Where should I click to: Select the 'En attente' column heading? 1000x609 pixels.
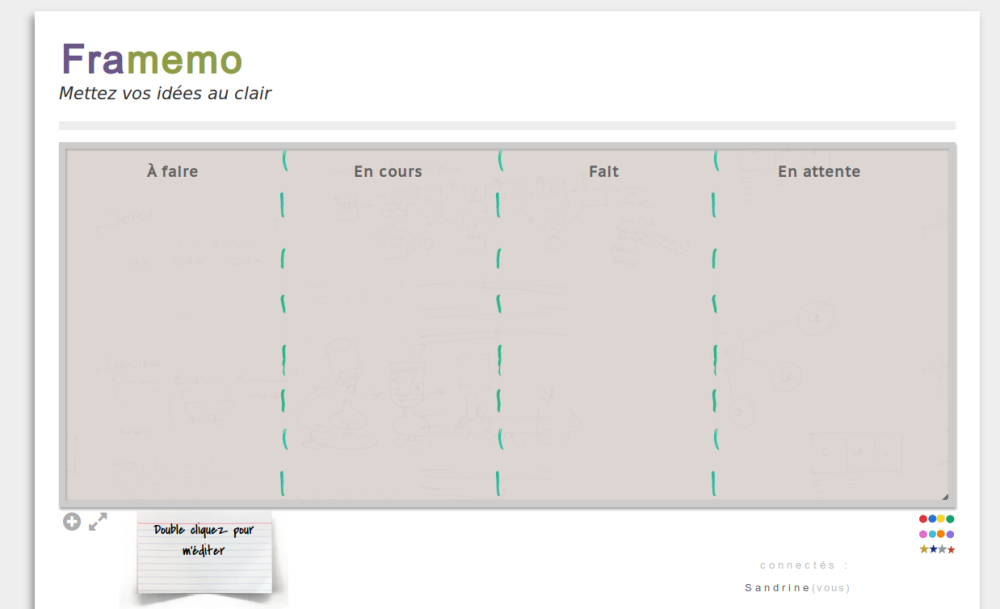[x=819, y=171]
